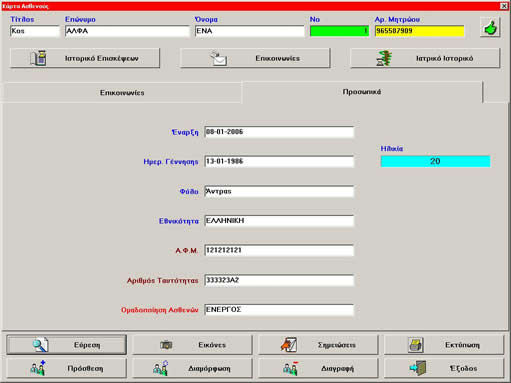
Task: Click the green thumbs-up confirm icon
Action: pyautogui.click(x=490, y=28)
